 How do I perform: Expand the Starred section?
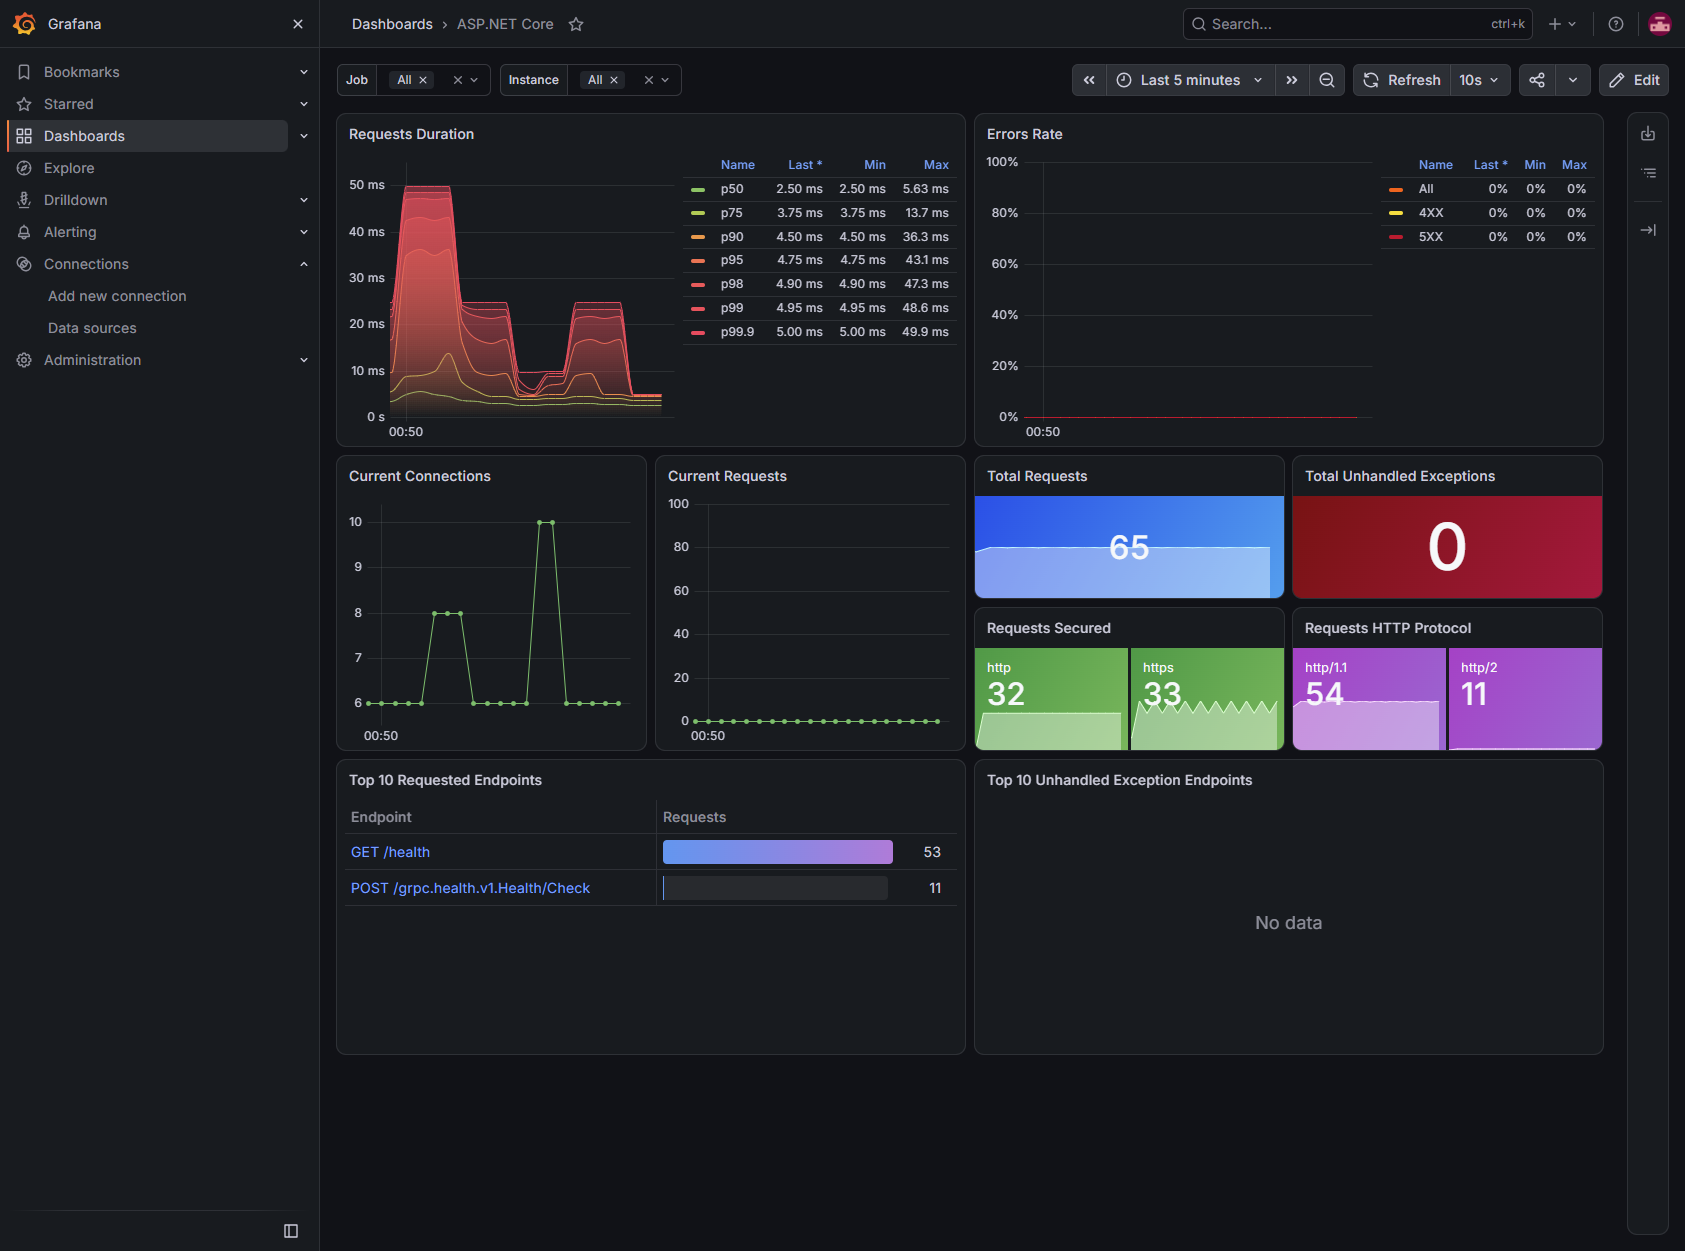304,104
